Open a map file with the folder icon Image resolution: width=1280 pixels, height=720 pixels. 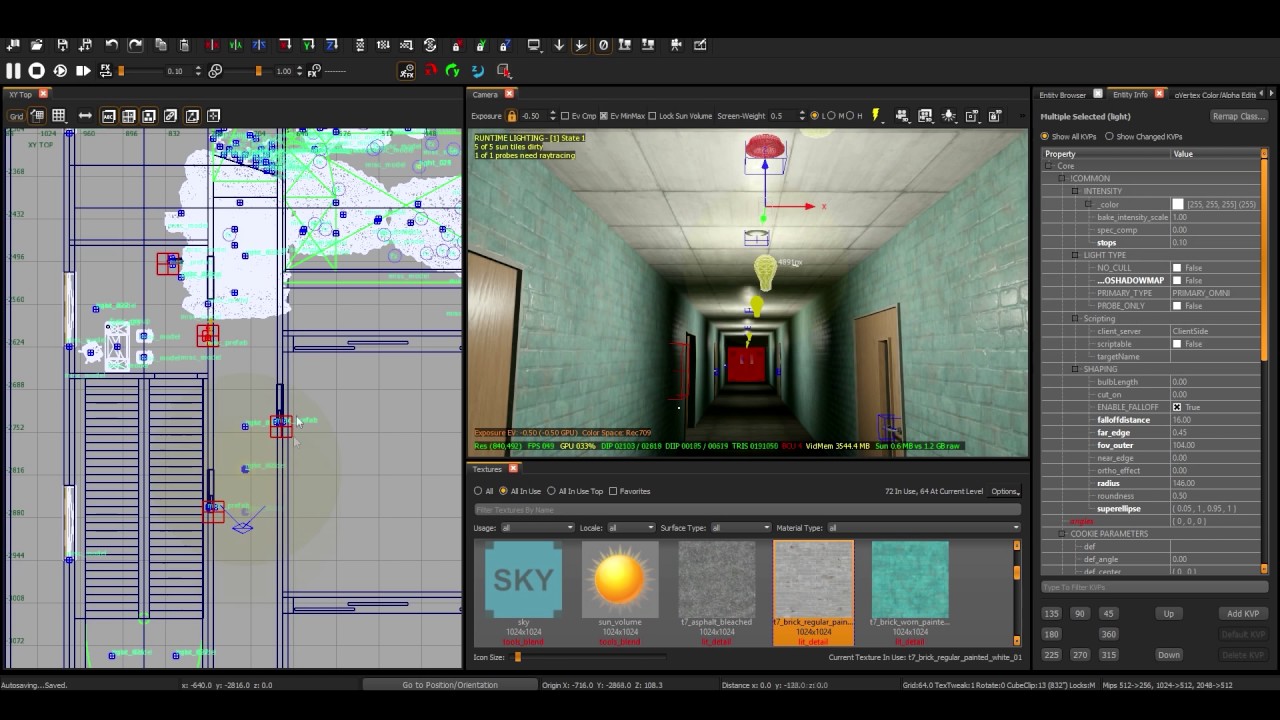tap(37, 45)
